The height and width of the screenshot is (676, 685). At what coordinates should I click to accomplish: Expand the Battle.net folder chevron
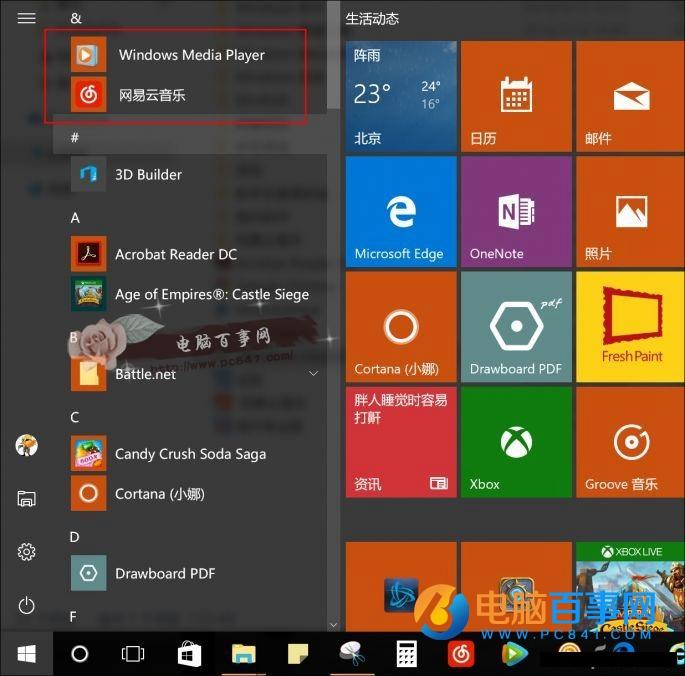tap(313, 374)
